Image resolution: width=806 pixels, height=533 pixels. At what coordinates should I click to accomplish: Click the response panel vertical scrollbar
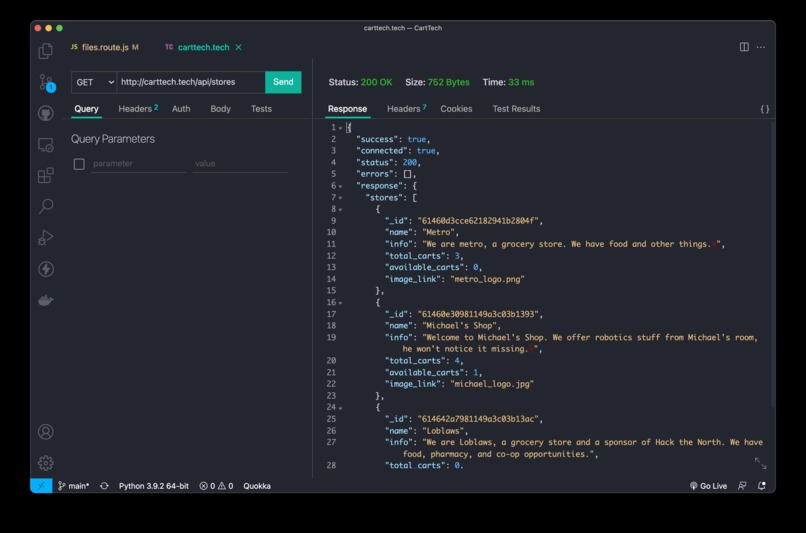pos(772,265)
